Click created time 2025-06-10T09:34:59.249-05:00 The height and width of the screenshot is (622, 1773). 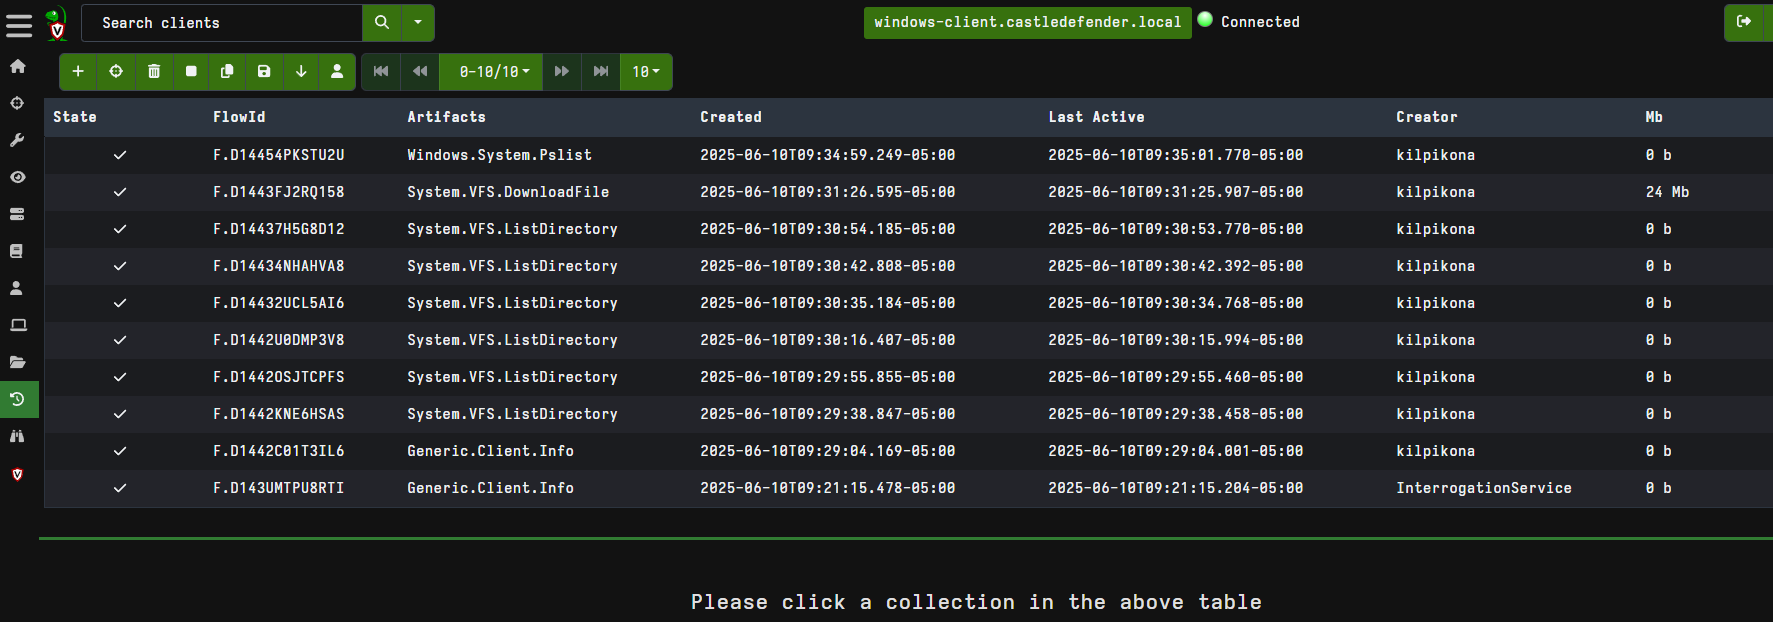827,155
